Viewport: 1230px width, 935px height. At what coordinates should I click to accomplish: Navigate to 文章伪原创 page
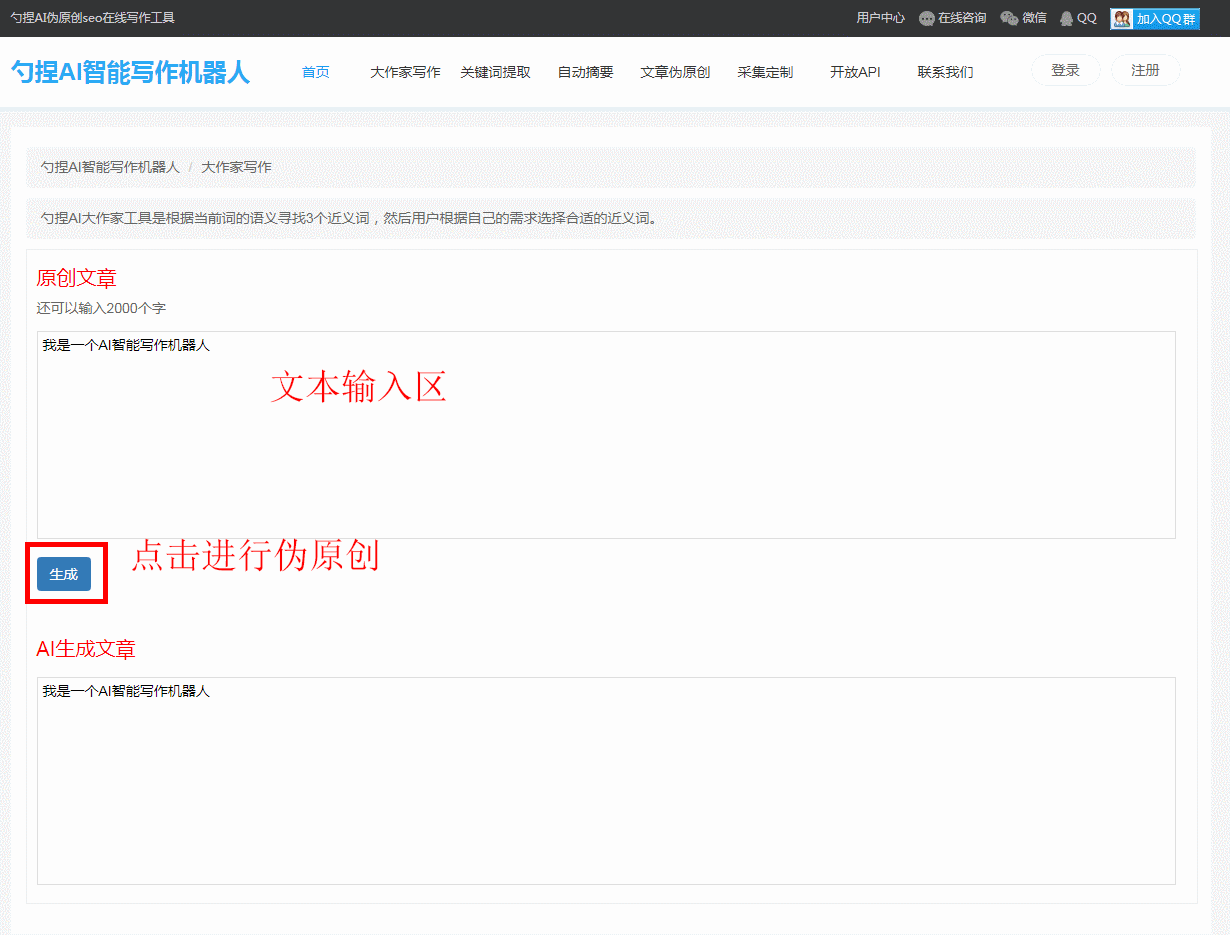coord(675,72)
